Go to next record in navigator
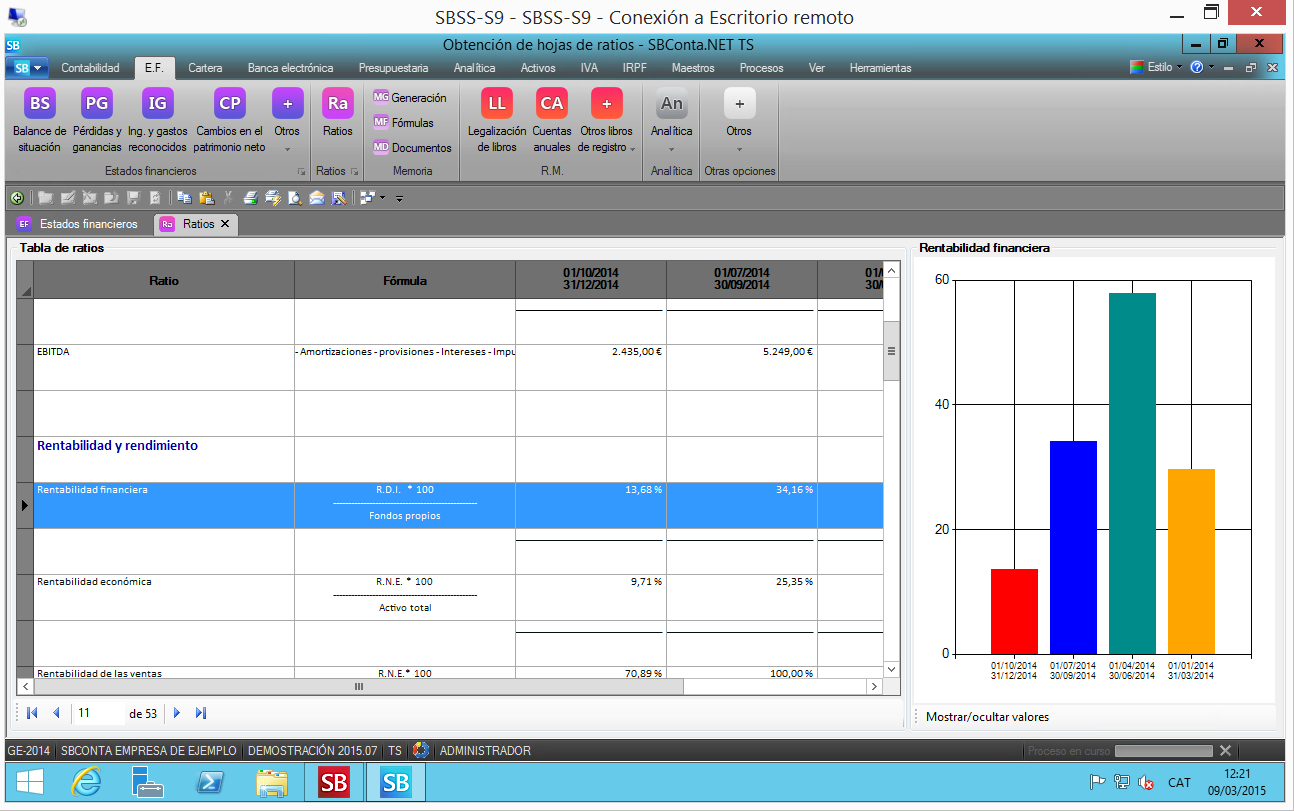The width and height of the screenshot is (1294, 811). point(177,713)
